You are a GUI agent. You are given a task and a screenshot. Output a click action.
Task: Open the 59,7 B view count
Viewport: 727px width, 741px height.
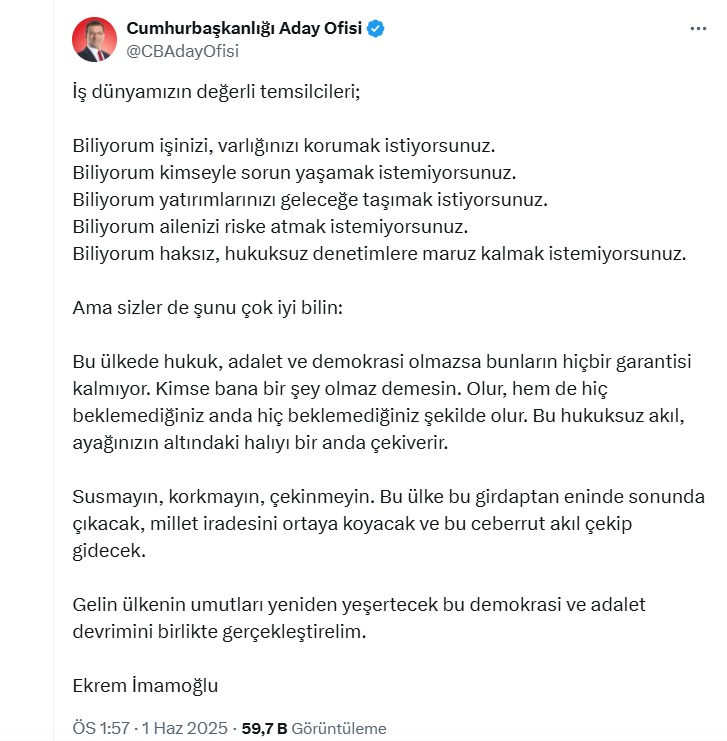264,728
